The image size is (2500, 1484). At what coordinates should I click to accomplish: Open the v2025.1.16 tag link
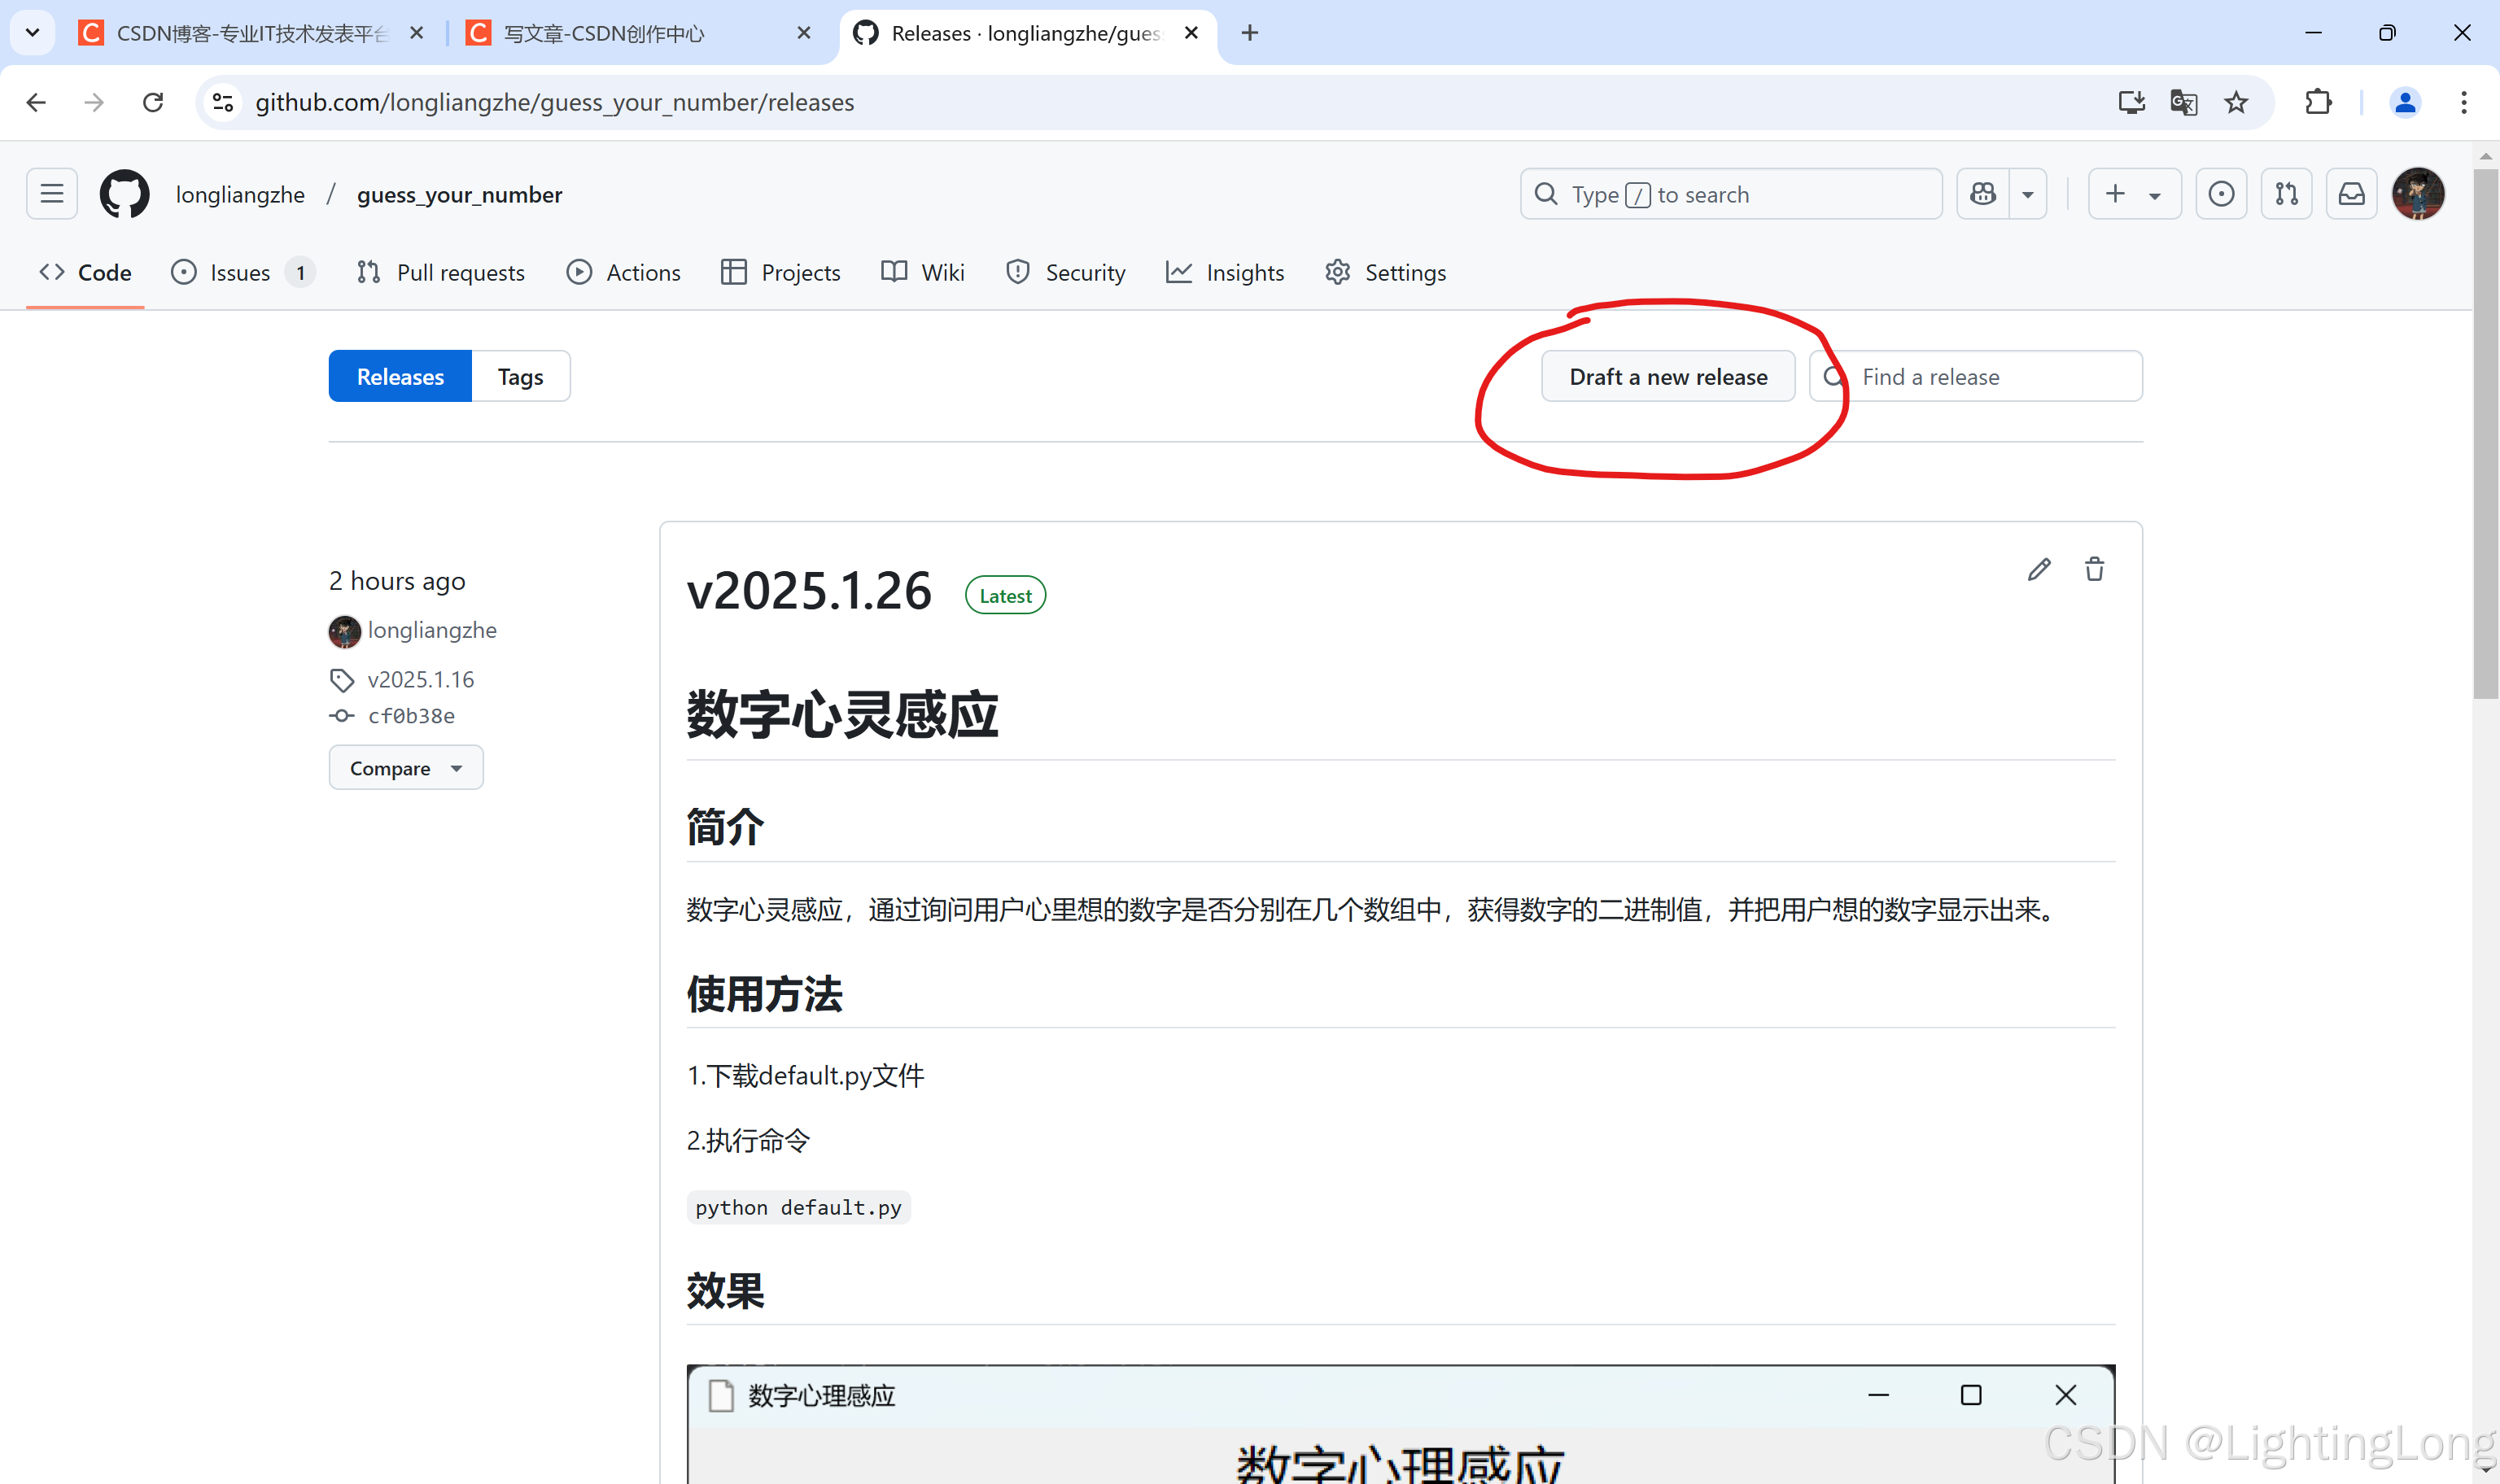coord(420,680)
